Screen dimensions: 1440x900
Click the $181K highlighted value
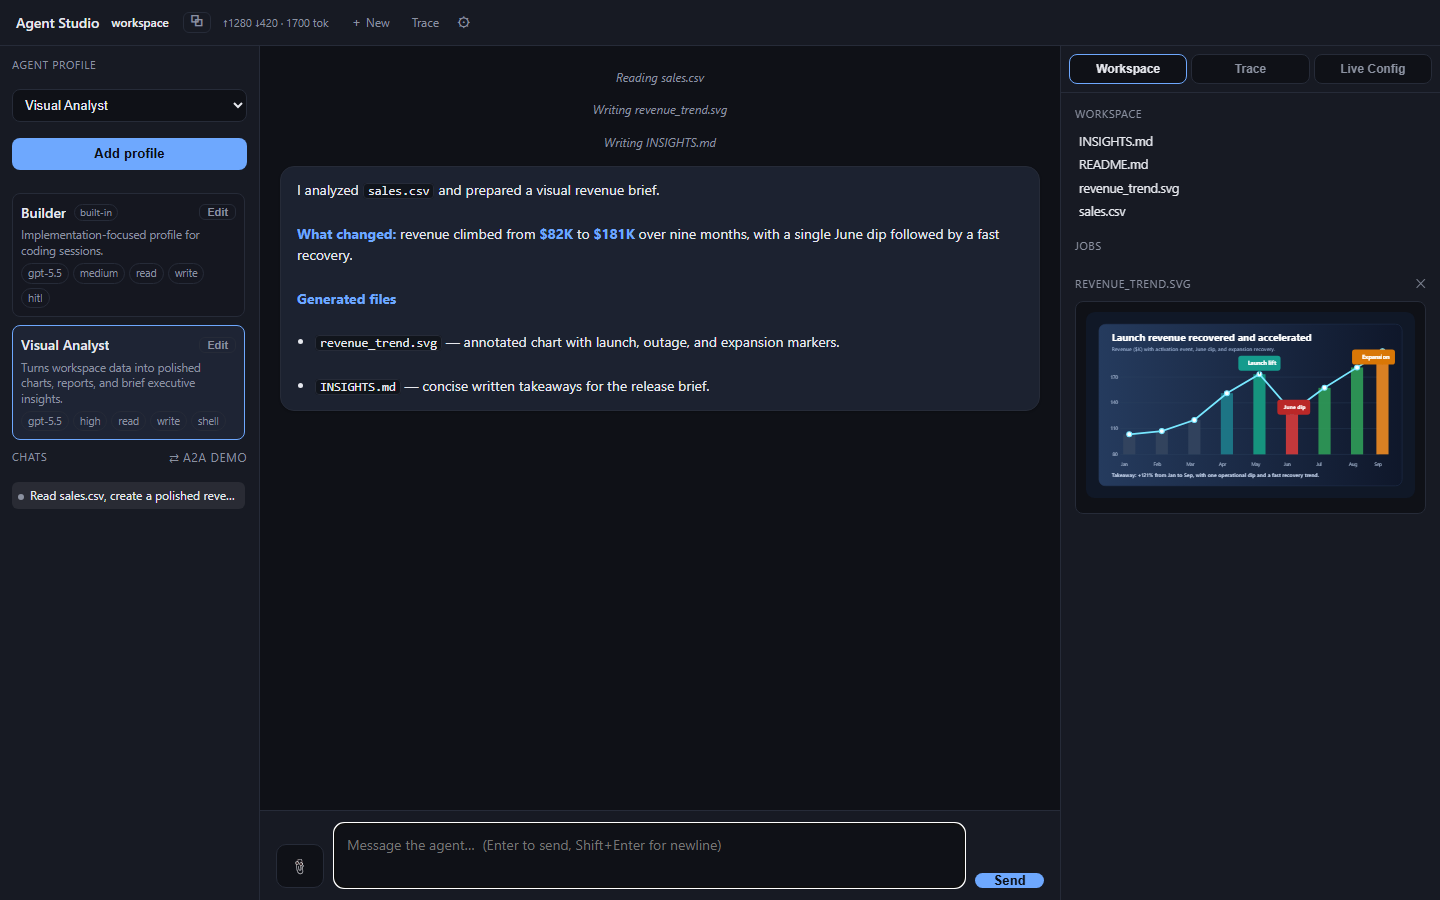[x=614, y=234]
